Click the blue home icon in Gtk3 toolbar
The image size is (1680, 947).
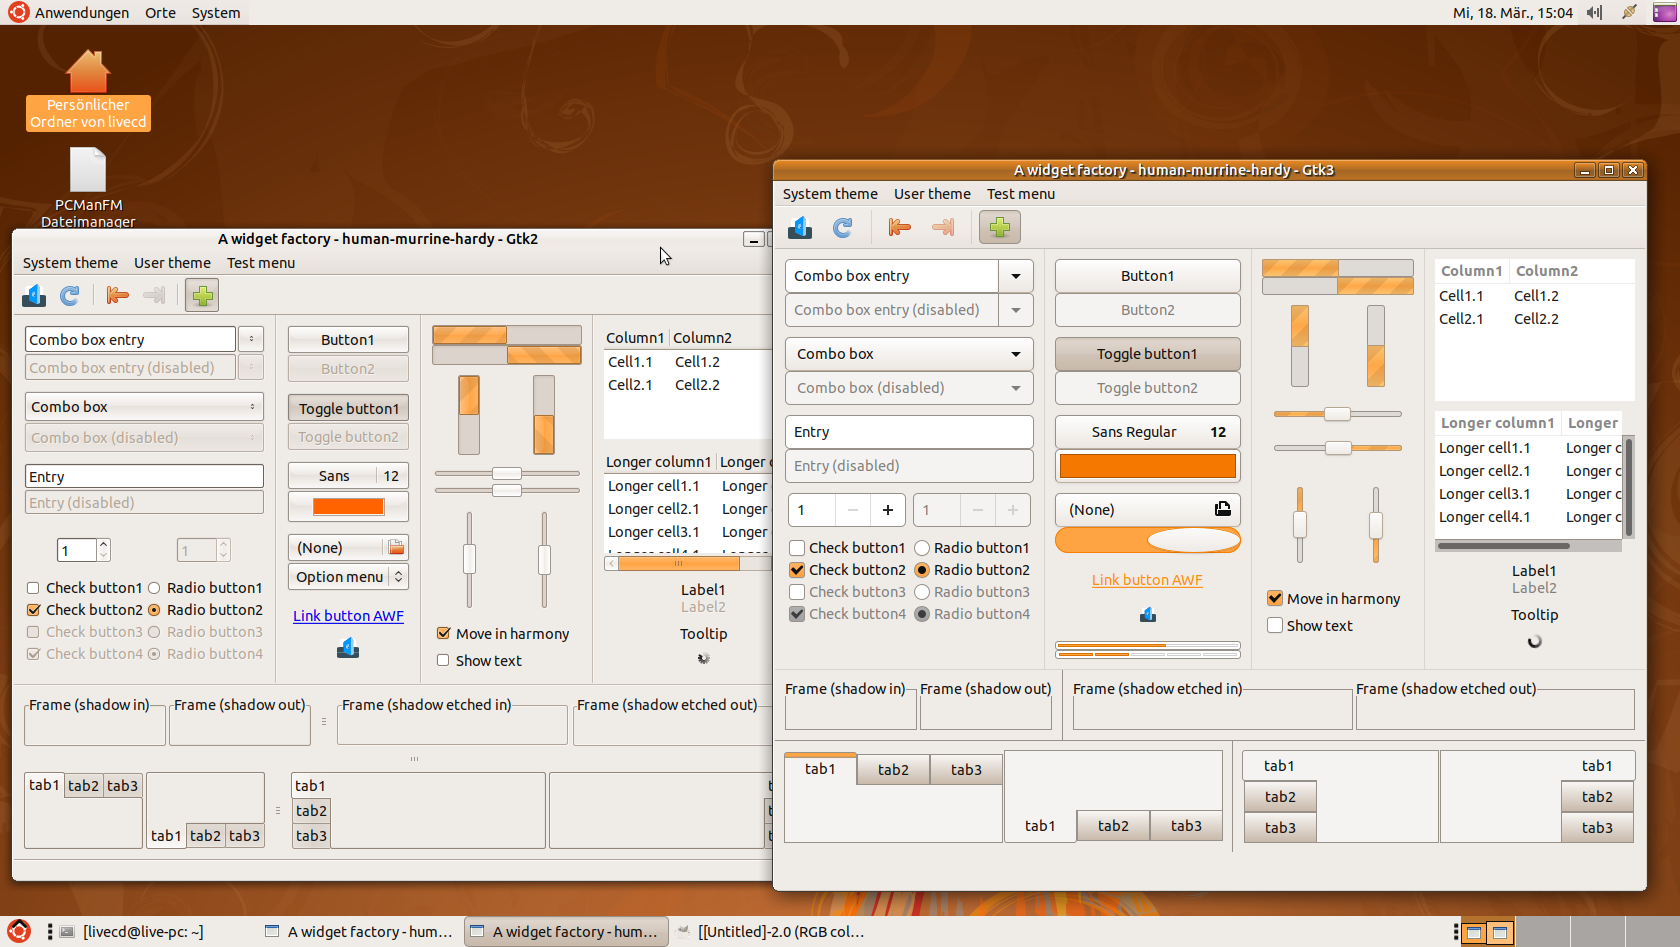pyautogui.click(x=800, y=228)
